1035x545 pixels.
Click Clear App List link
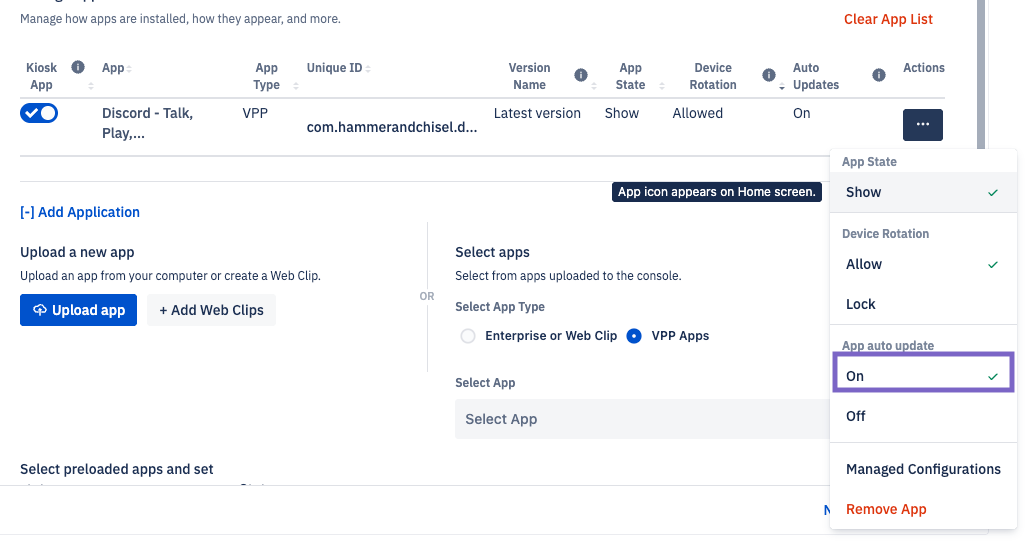[888, 19]
